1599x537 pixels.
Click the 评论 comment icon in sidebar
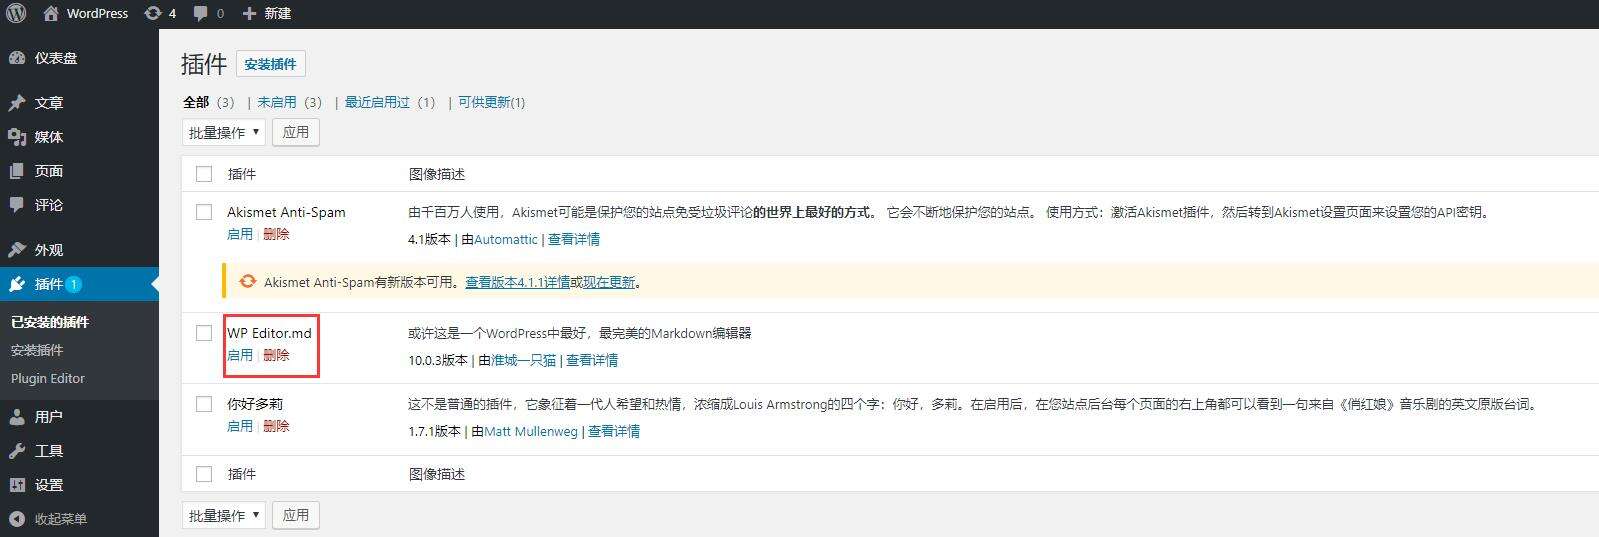click(x=16, y=205)
